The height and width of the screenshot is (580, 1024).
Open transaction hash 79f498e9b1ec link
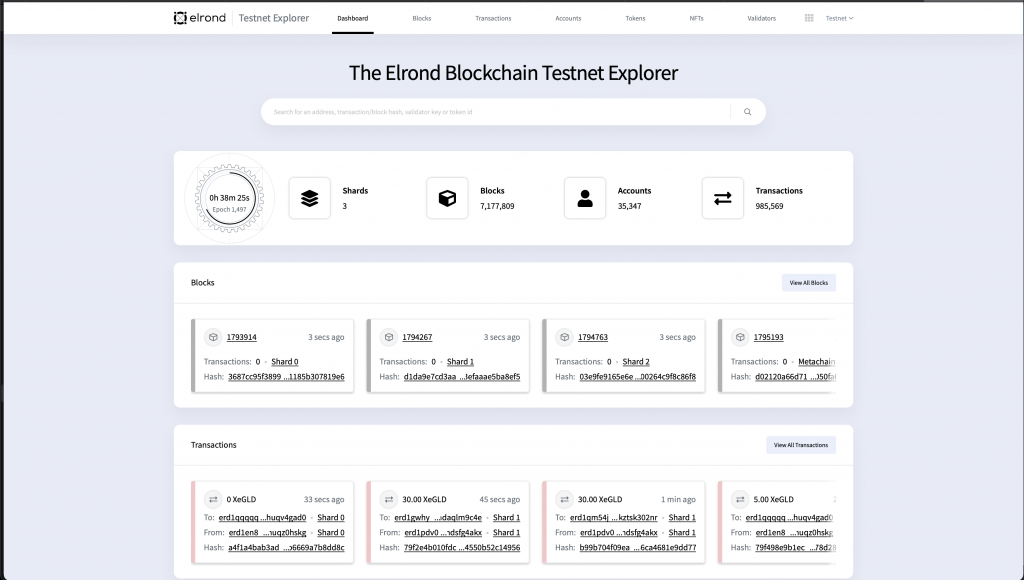pos(795,547)
